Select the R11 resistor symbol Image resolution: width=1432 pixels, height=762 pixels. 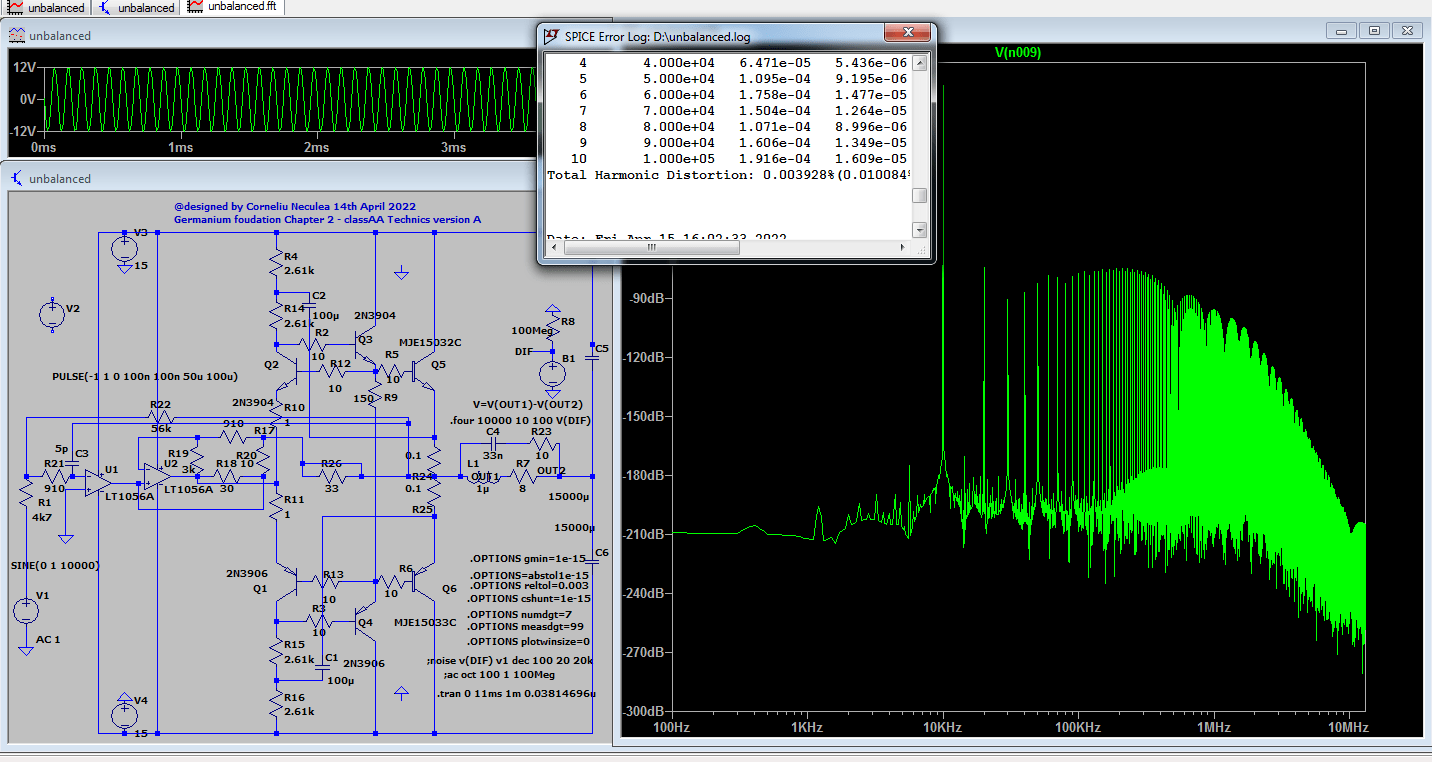[x=276, y=507]
